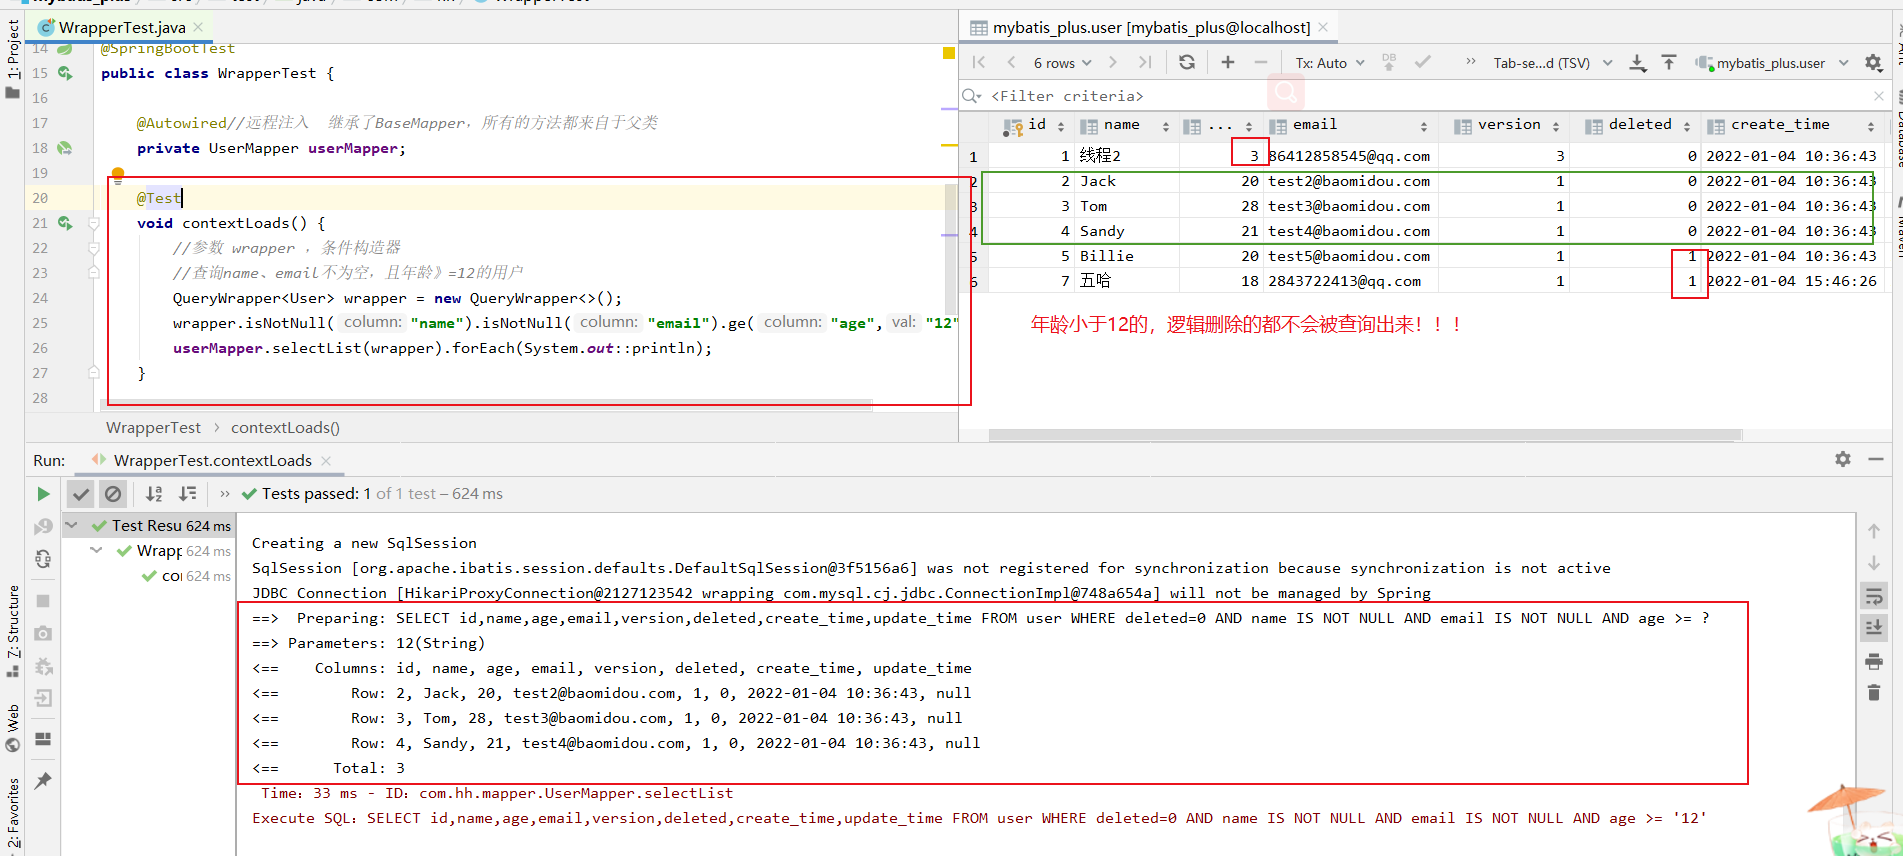Open the Favorites tool window
The image size is (1903, 856).
click(12, 813)
